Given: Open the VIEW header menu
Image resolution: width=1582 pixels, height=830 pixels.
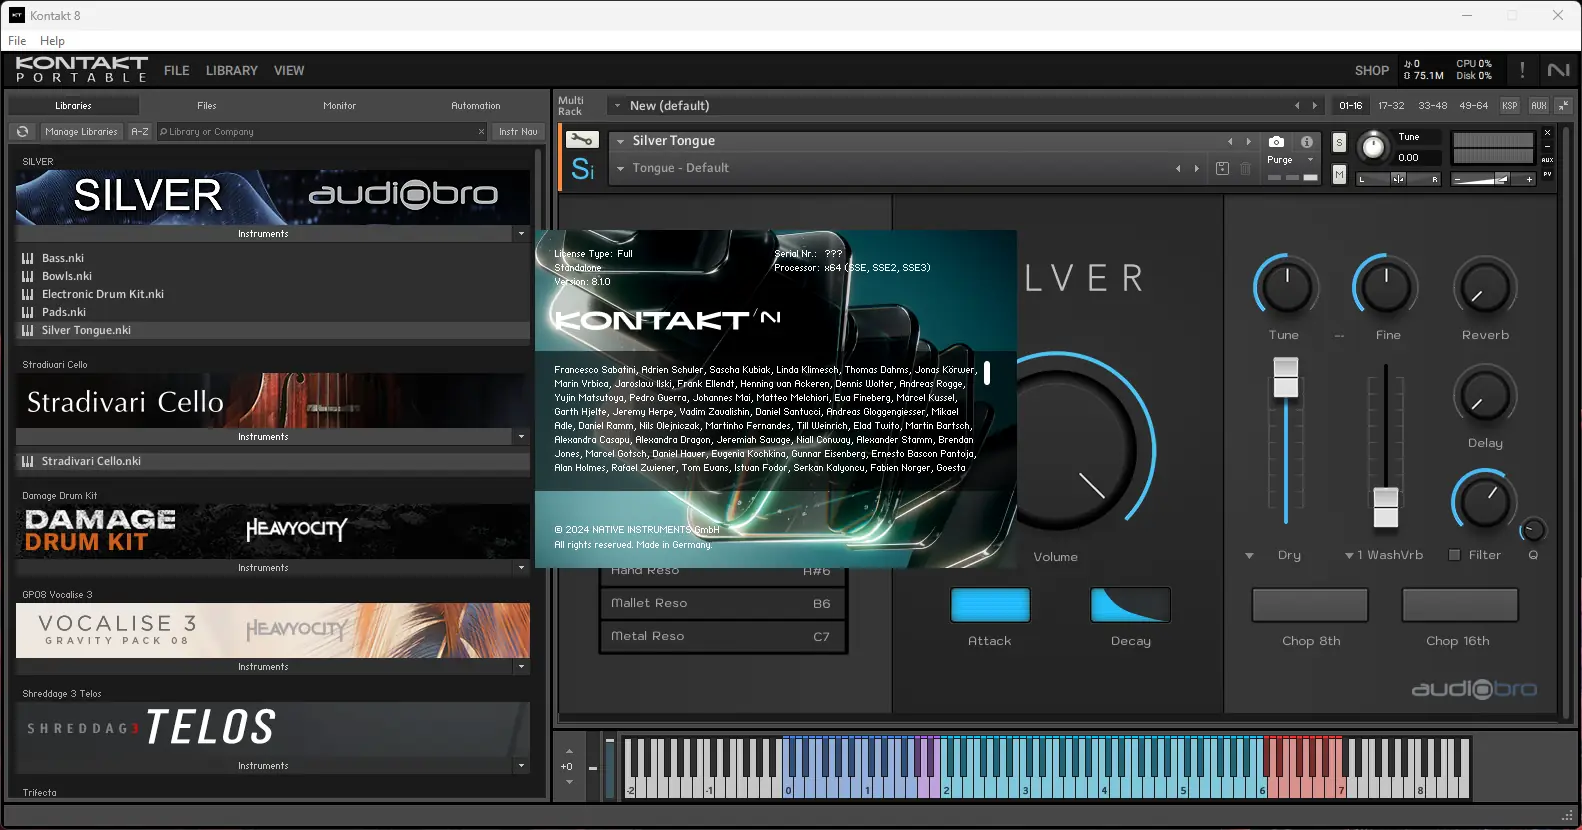Looking at the screenshot, I should click(x=289, y=70).
